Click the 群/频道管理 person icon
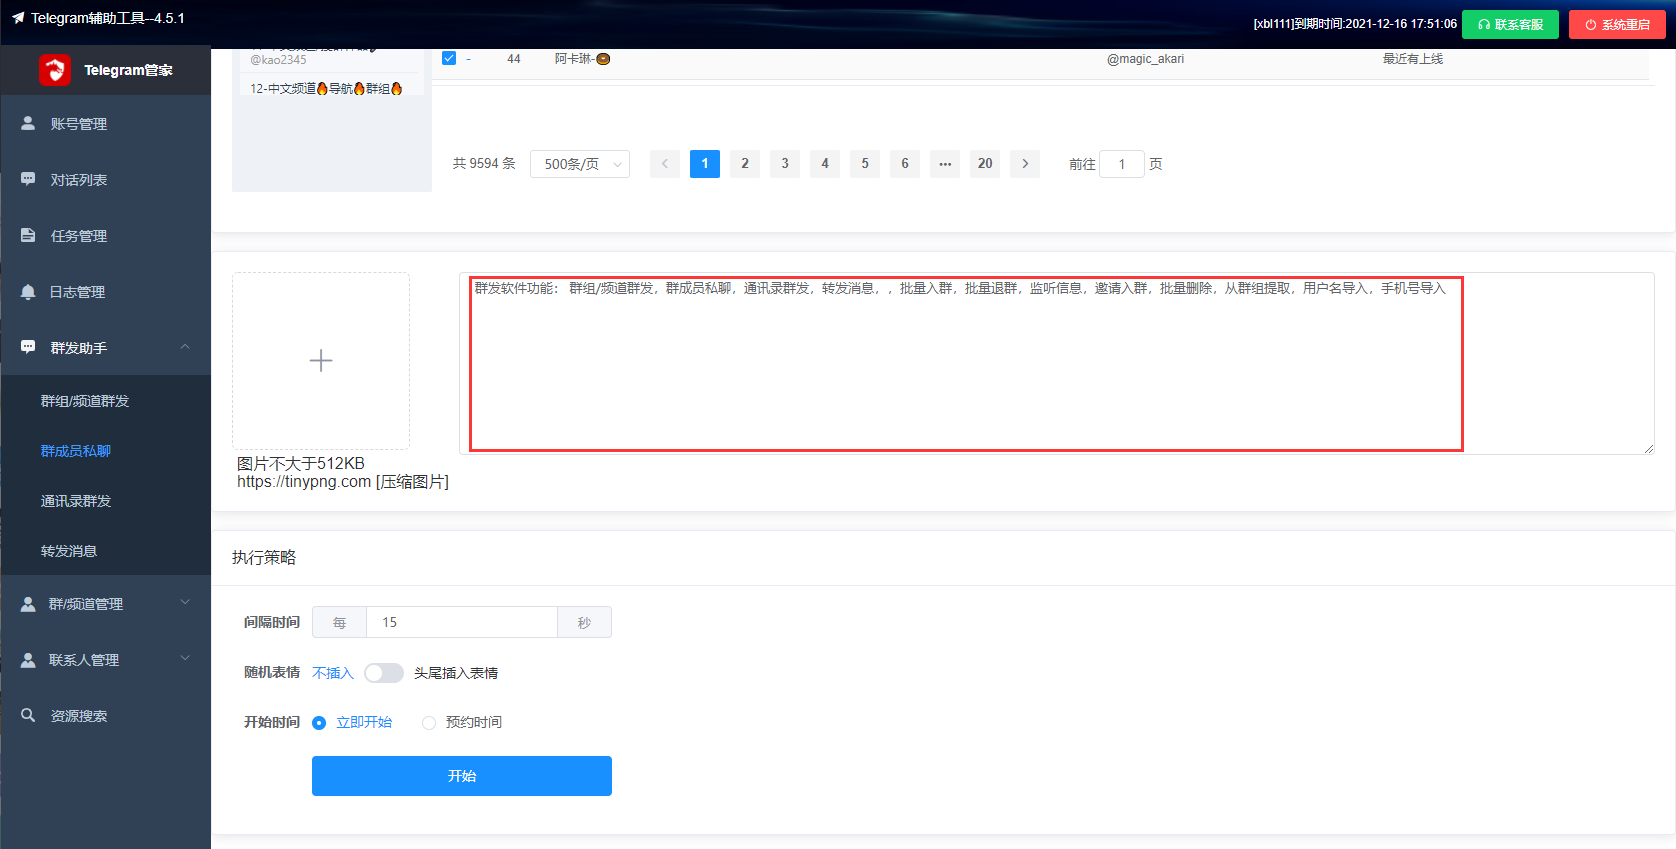 (28, 604)
